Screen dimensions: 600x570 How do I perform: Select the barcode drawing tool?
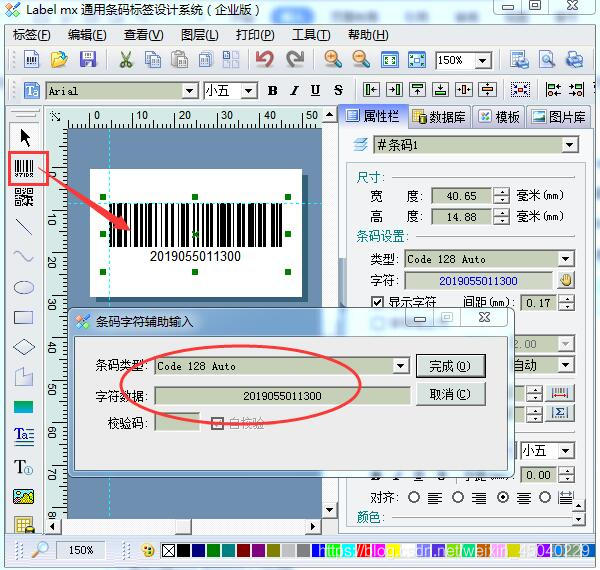[24, 168]
